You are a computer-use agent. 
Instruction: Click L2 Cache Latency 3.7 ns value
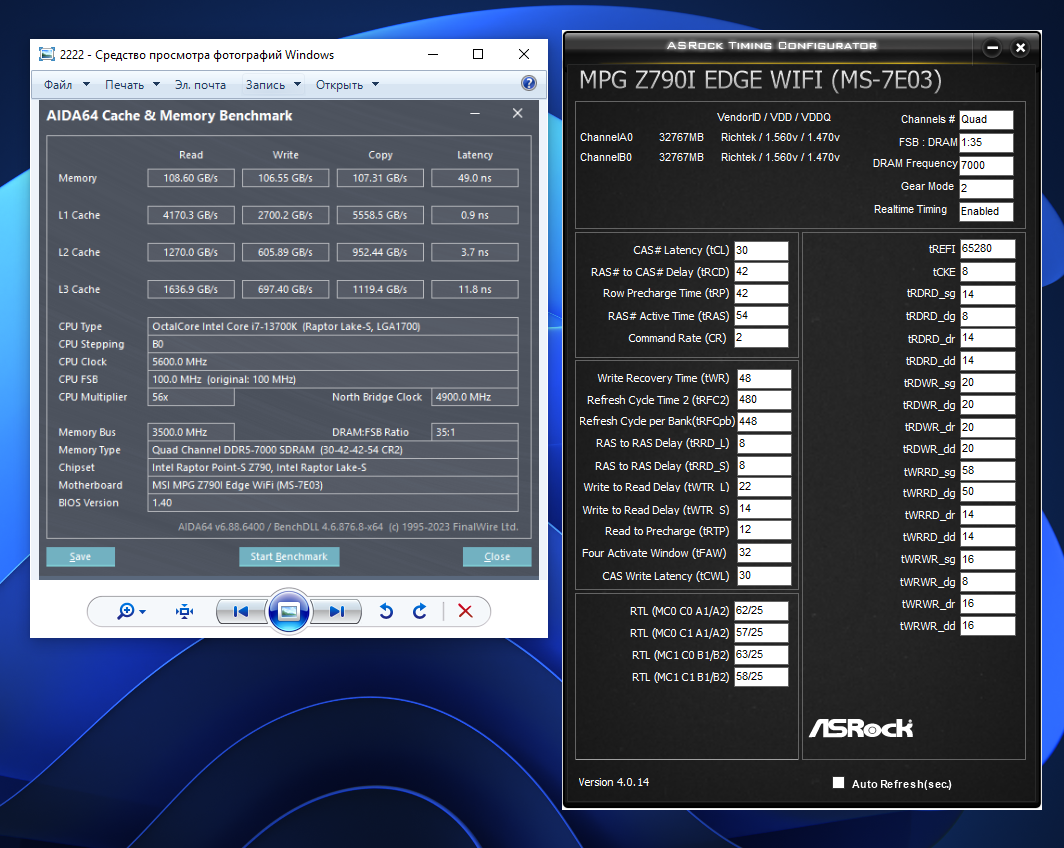(474, 252)
